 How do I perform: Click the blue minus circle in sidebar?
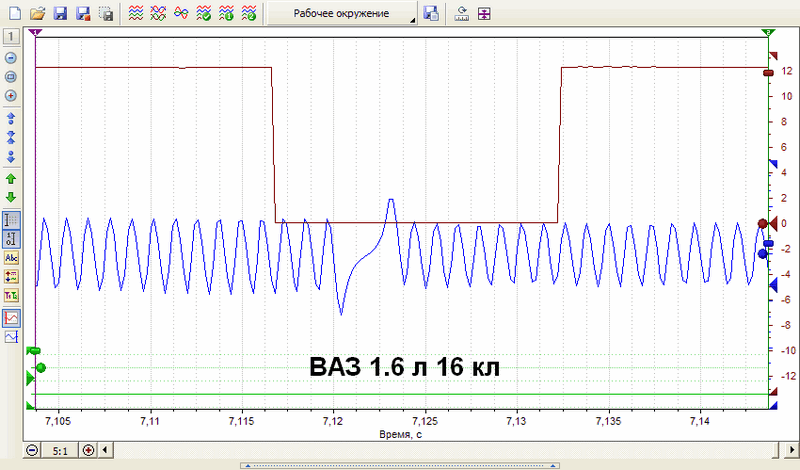coord(11,58)
